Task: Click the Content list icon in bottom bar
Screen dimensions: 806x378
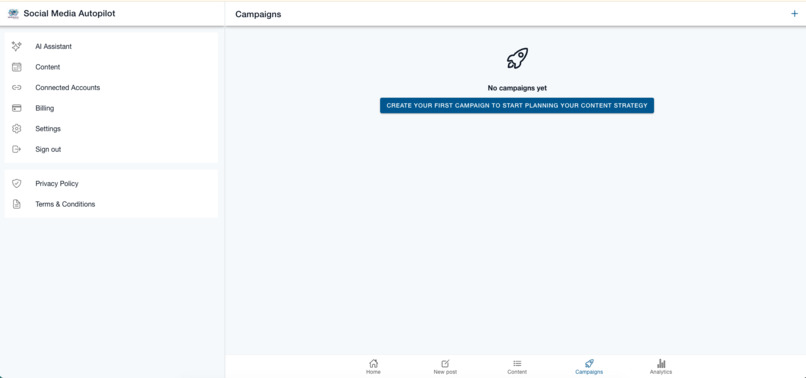Action: pos(517,364)
